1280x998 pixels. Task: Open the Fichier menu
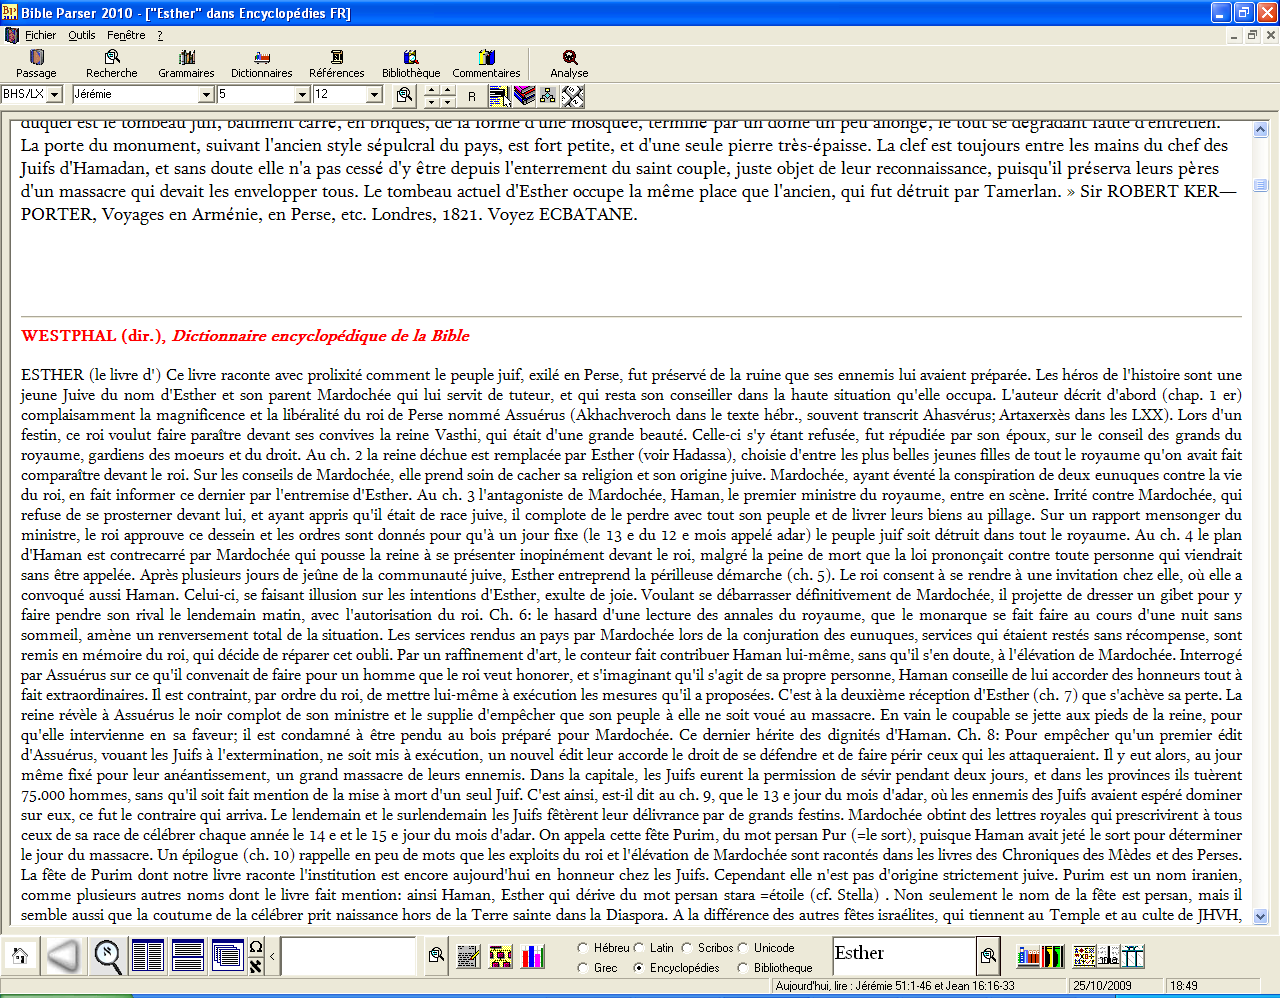tap(41, 35)
